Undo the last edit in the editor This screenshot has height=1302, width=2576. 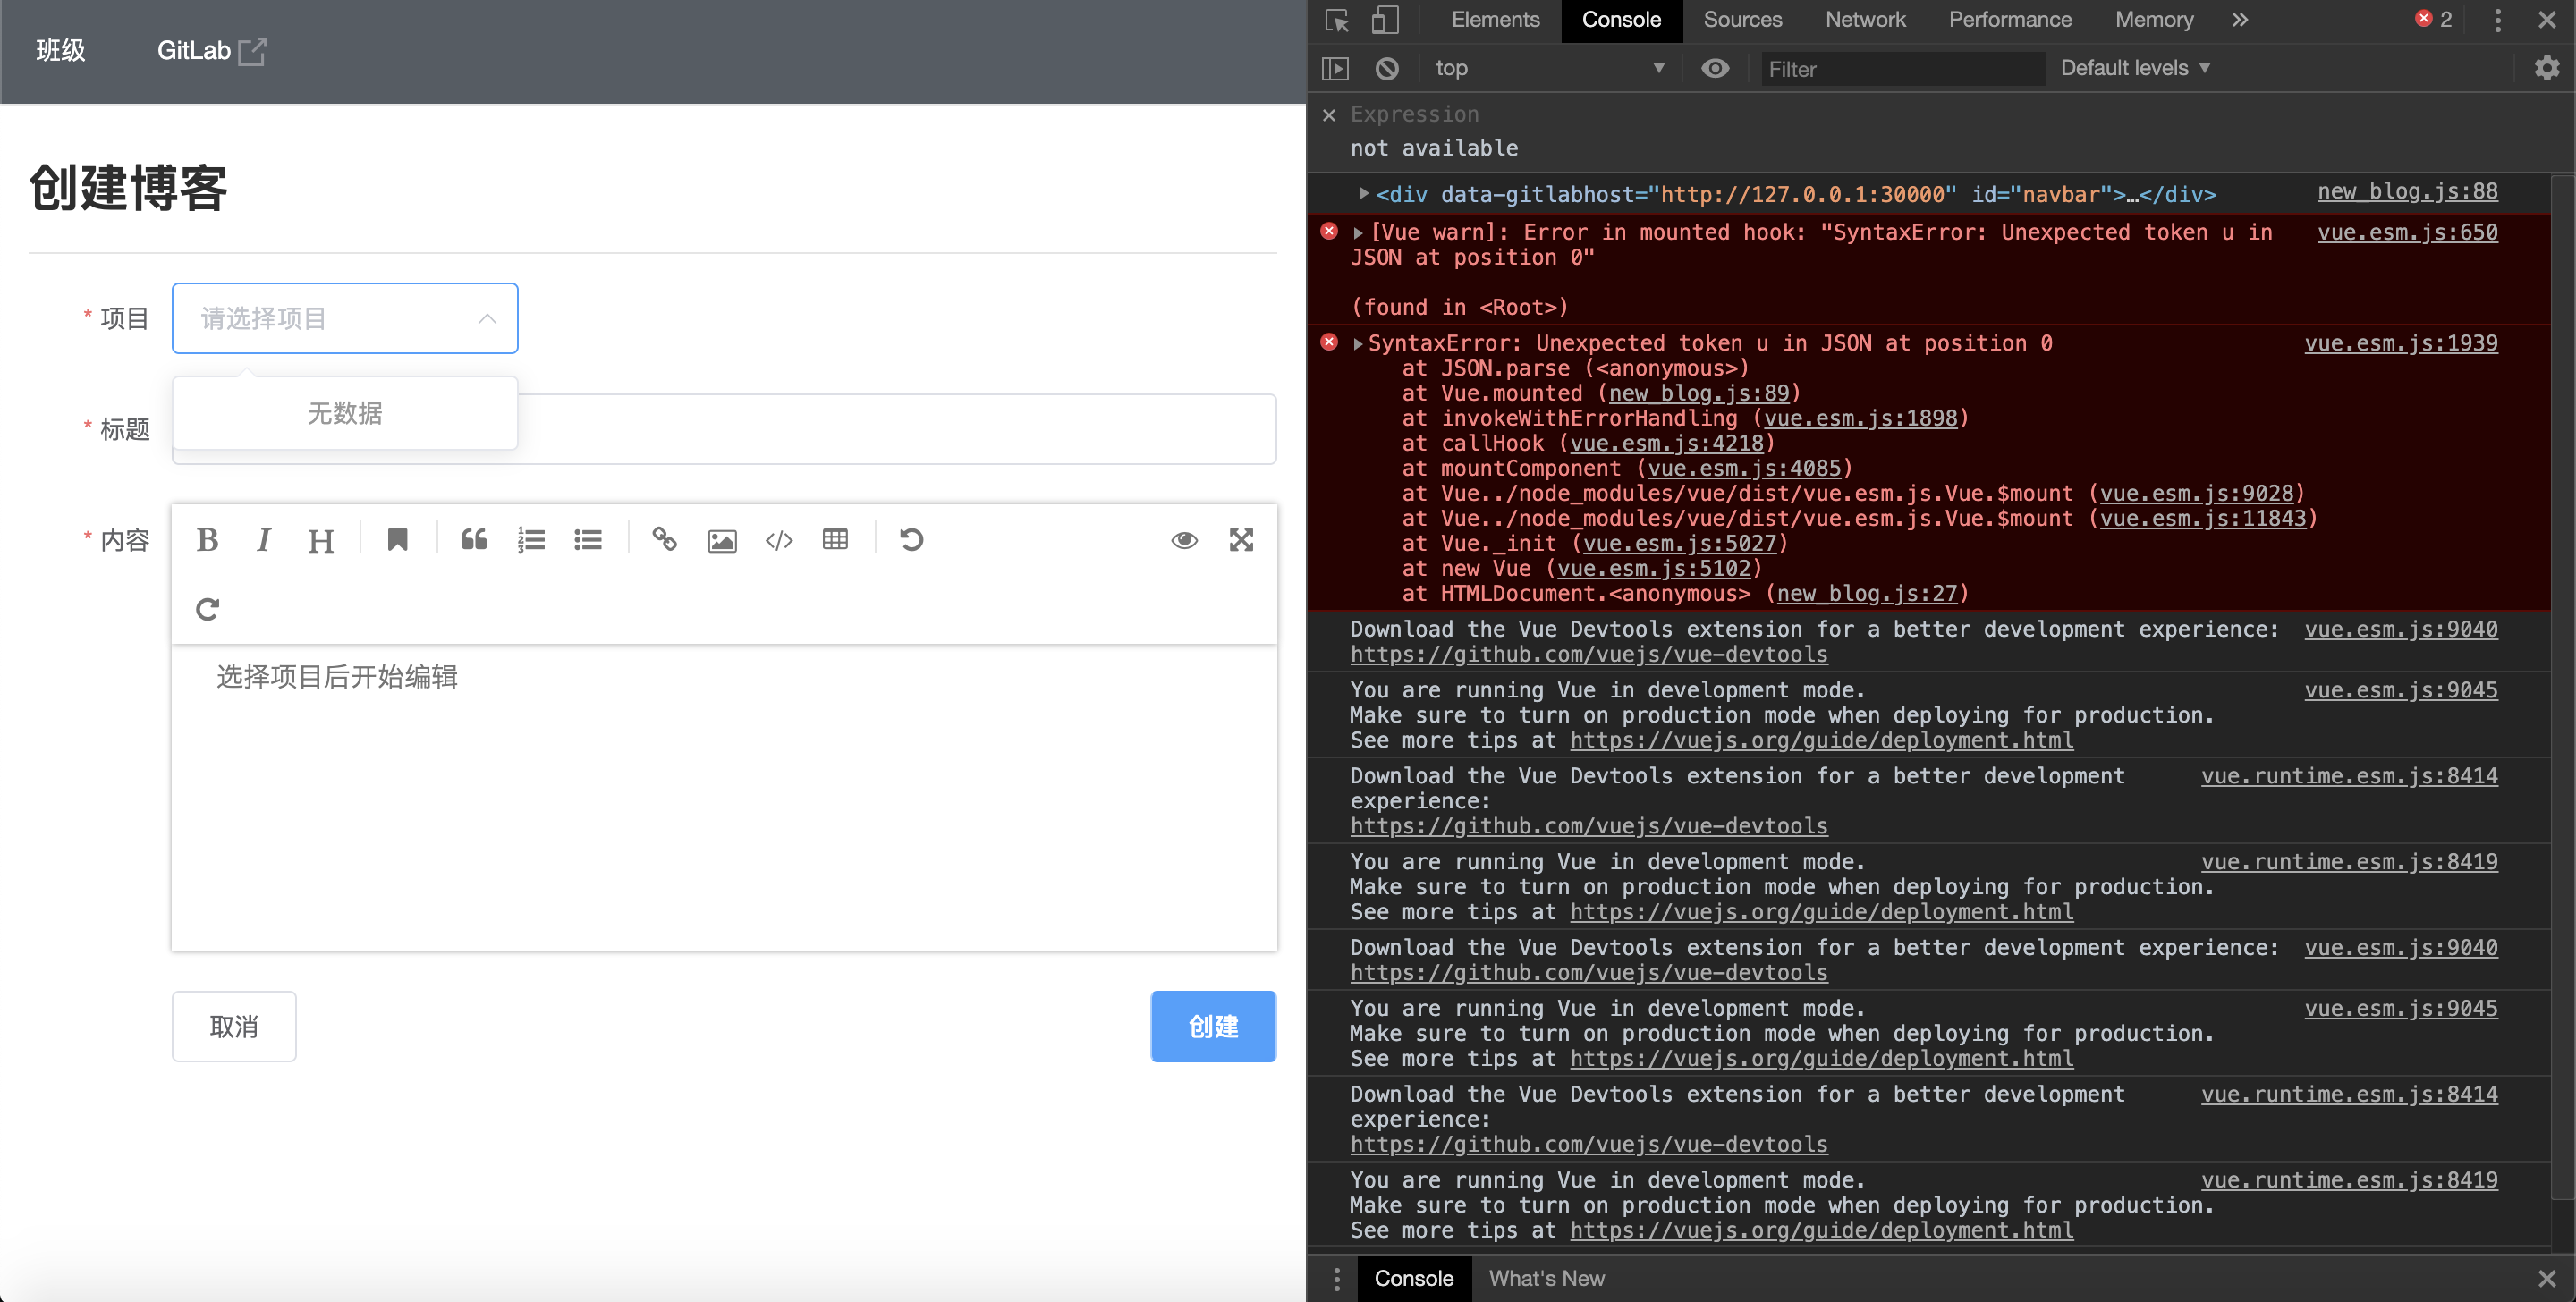coord(910,540)
